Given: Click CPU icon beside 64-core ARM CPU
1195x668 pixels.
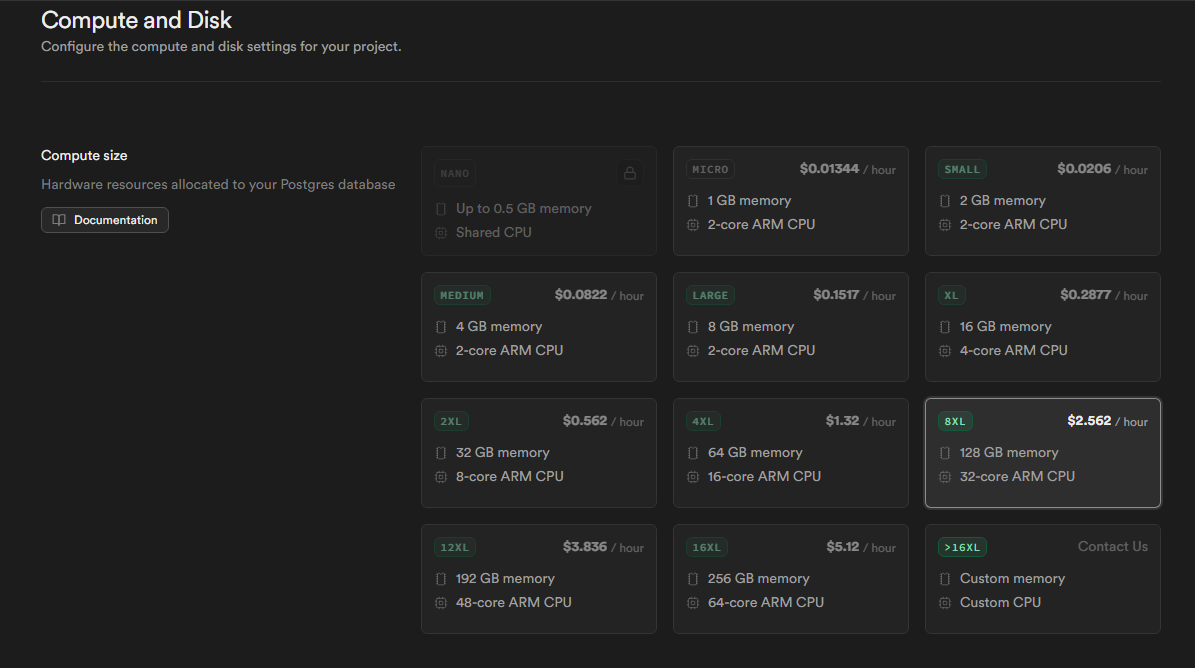Looking at the screenshot, I should point(693,603).
